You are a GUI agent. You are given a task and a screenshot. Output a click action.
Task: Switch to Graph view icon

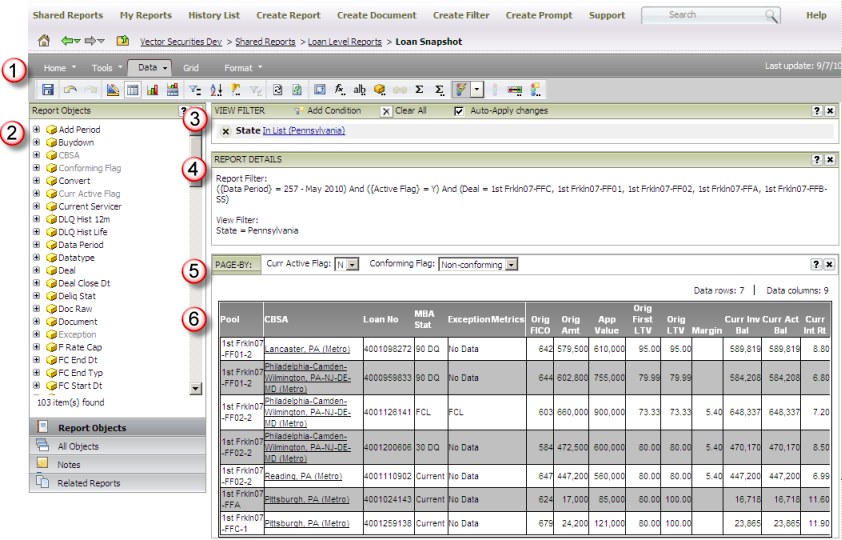click(x=153, y=90)
